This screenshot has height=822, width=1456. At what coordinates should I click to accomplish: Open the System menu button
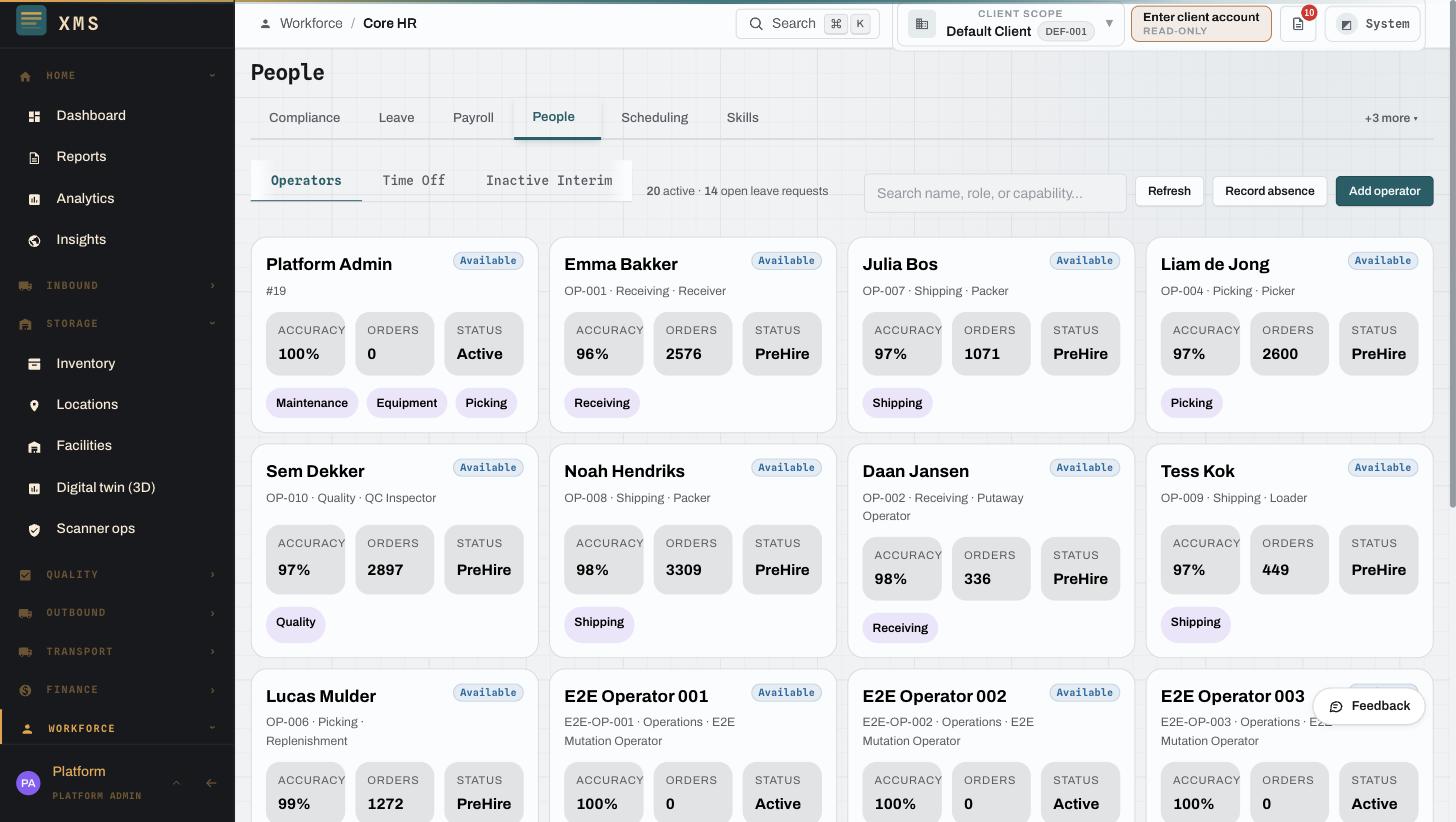pyautogui.click(x=1373, y=24)
